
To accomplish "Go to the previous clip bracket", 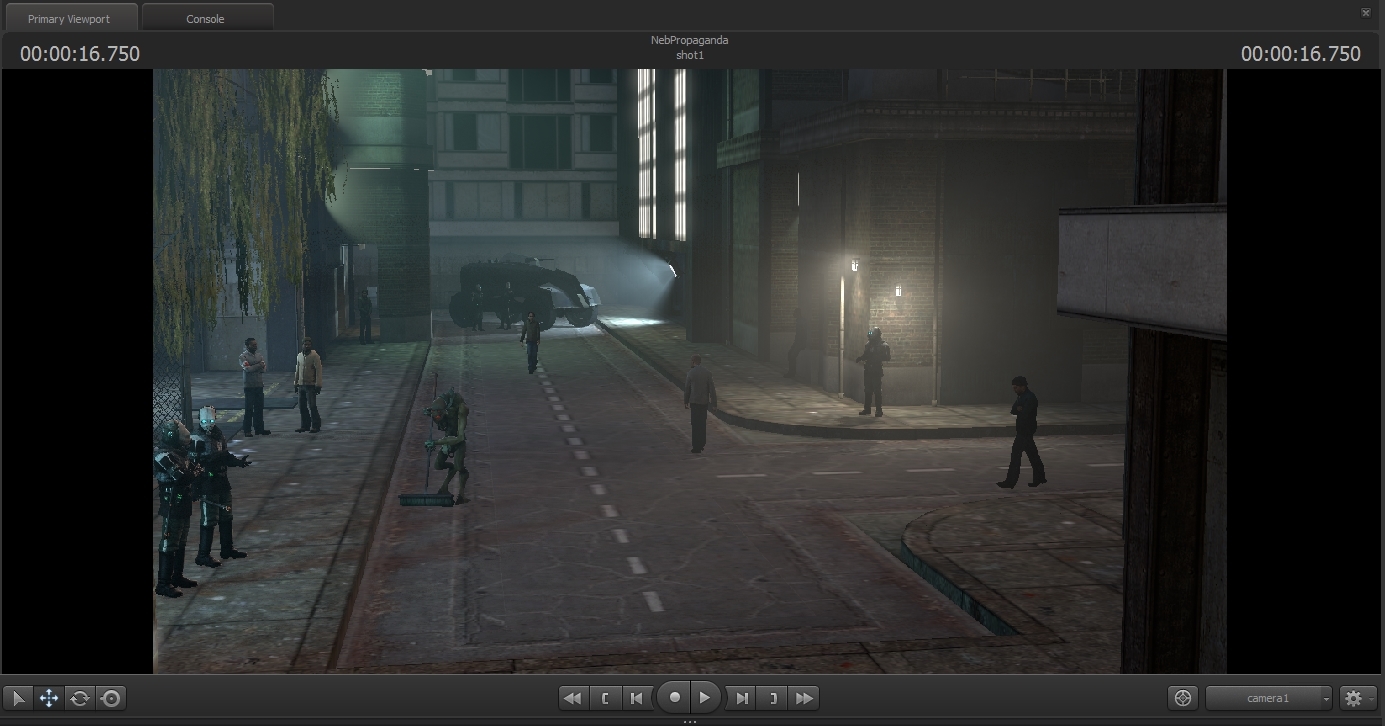I will [605, 698].
